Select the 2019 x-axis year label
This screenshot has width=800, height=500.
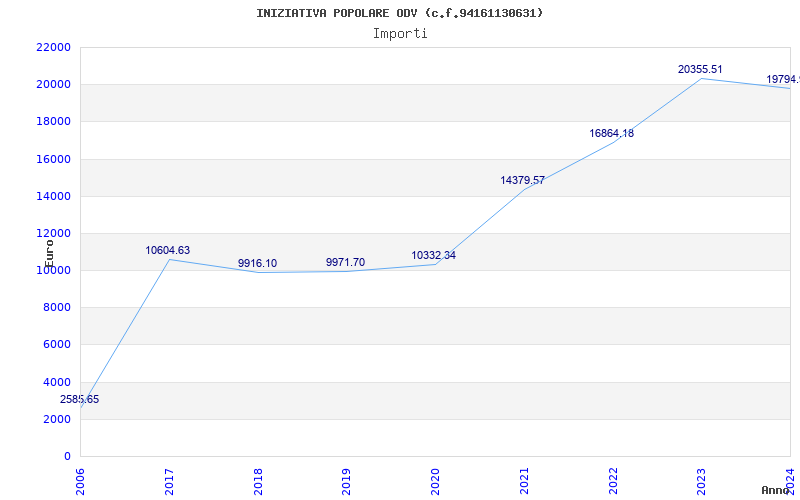tap(347, 482)
